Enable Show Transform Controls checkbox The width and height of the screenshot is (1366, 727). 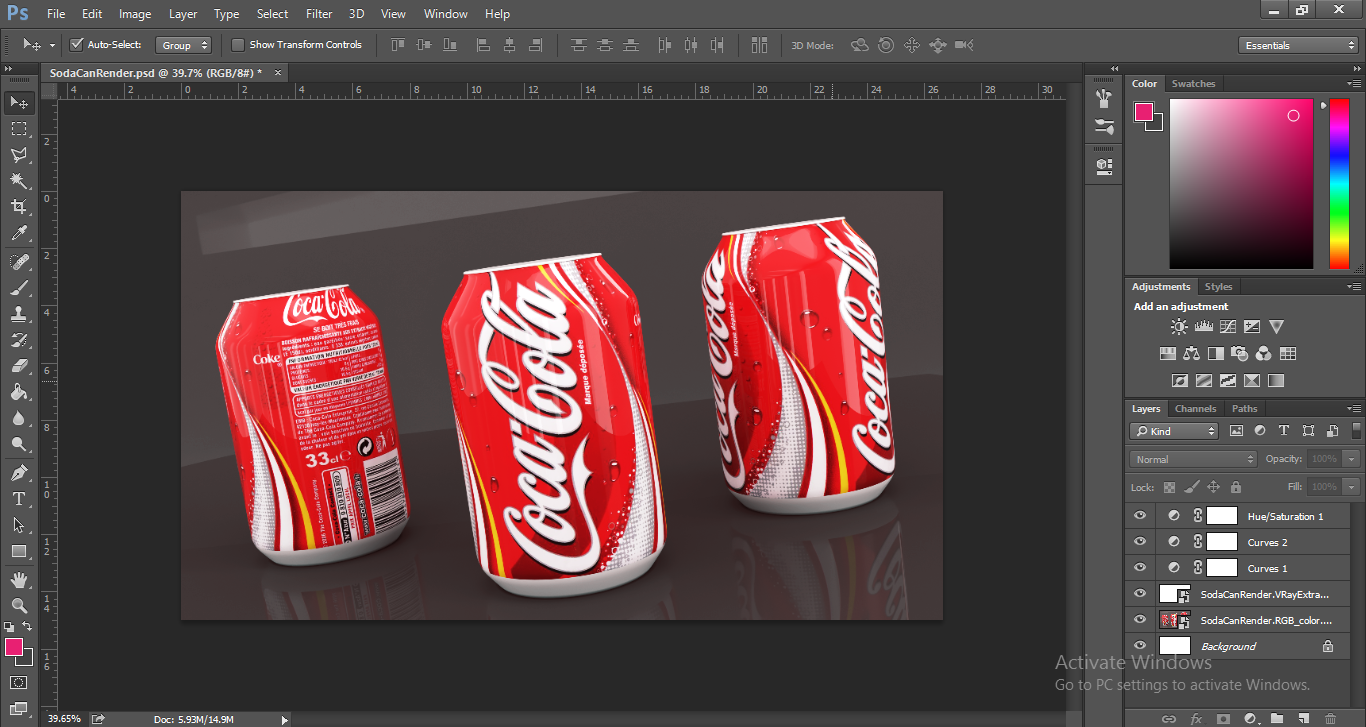238,44
